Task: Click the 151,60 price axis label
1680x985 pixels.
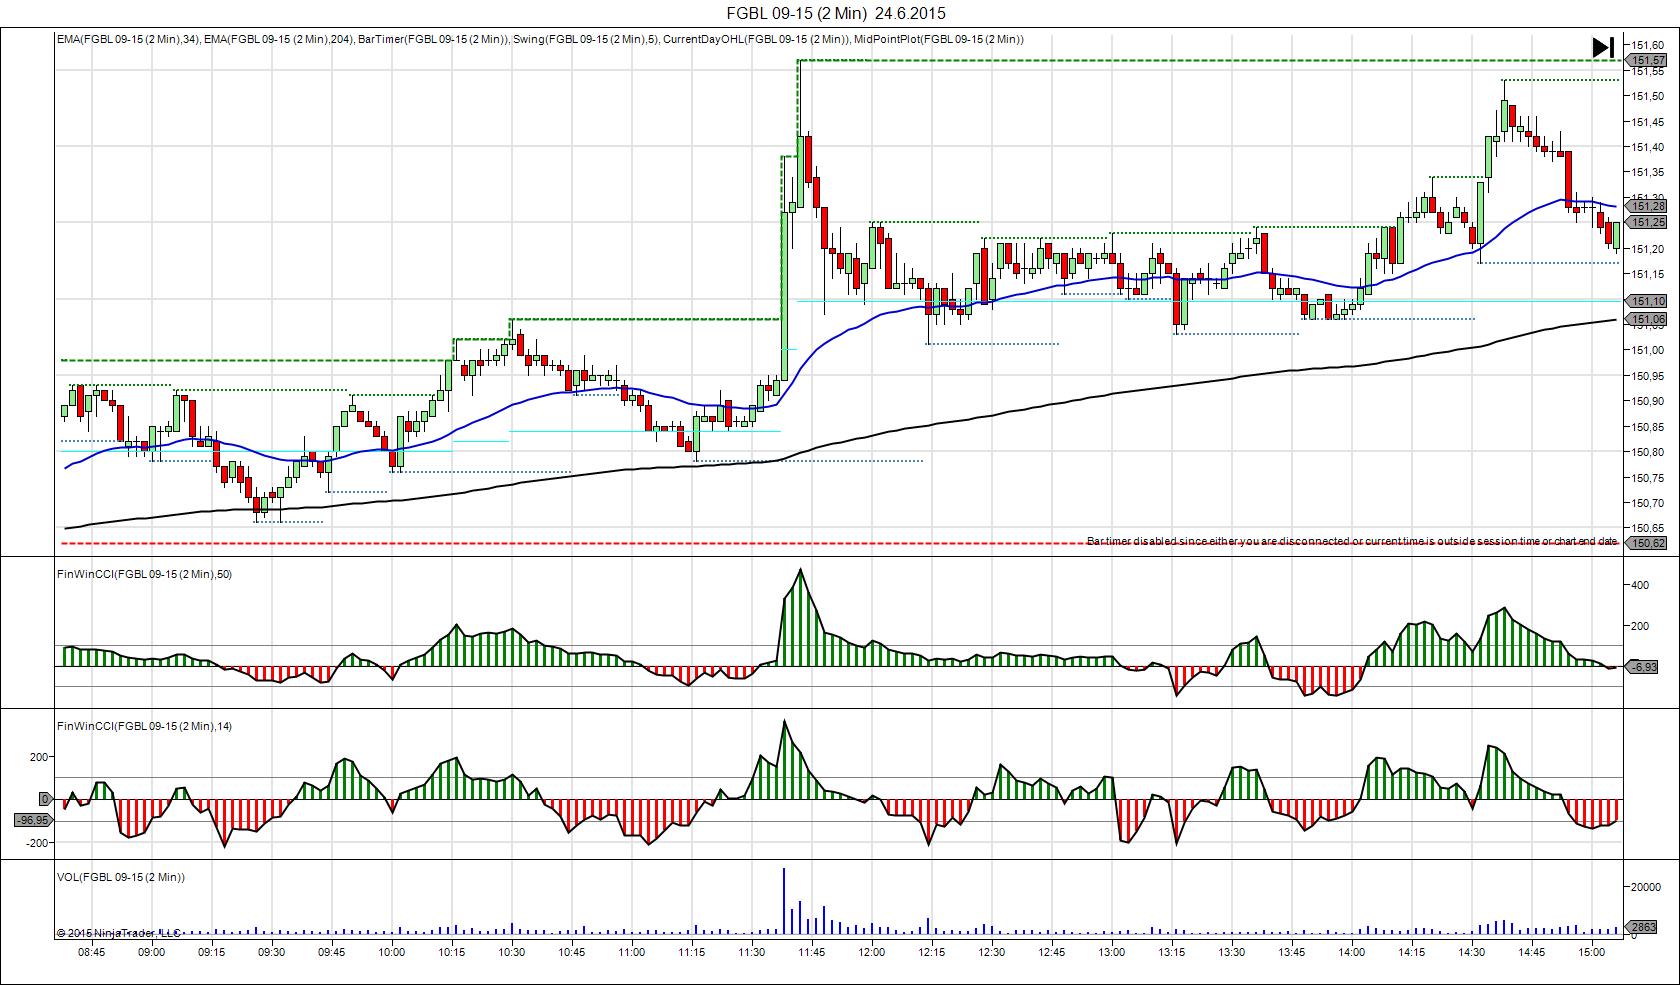Action: pyautogui.click(x=1648, y=45)
